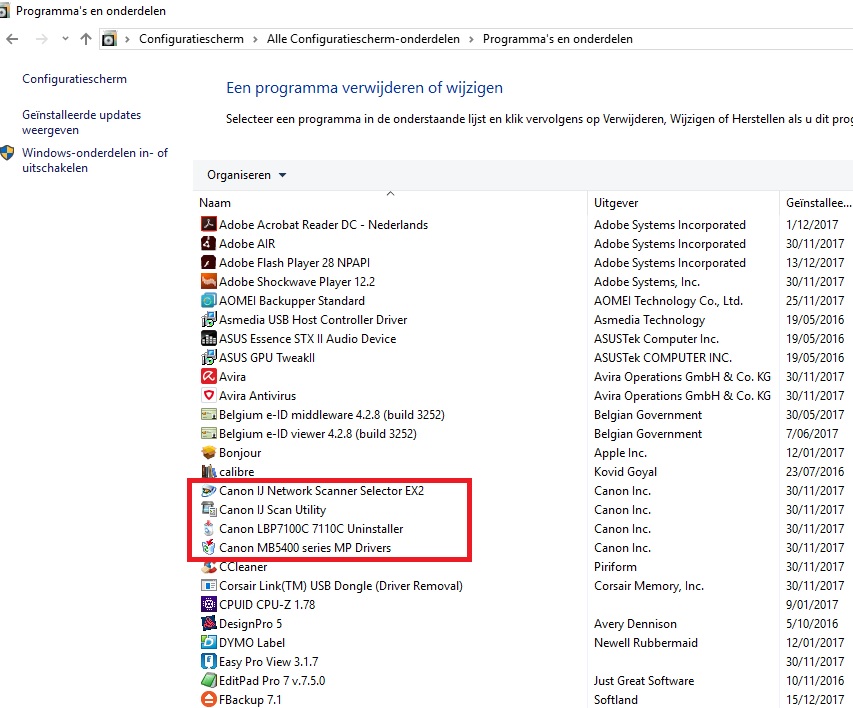Click Alle Configuratiescherm-onderdelen breadcrumb
853x708 pixels.
pyautogui.click(x=363, y=39)
